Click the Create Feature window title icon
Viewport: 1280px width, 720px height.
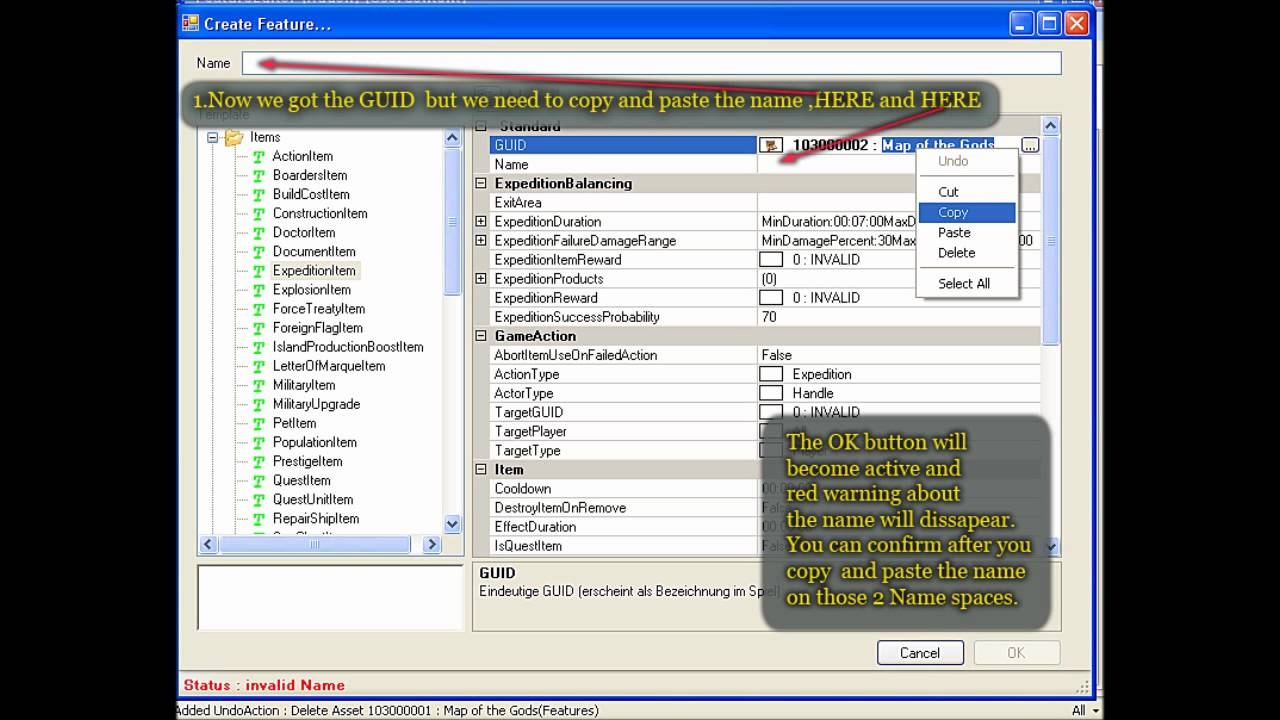[x=190, y=23]
